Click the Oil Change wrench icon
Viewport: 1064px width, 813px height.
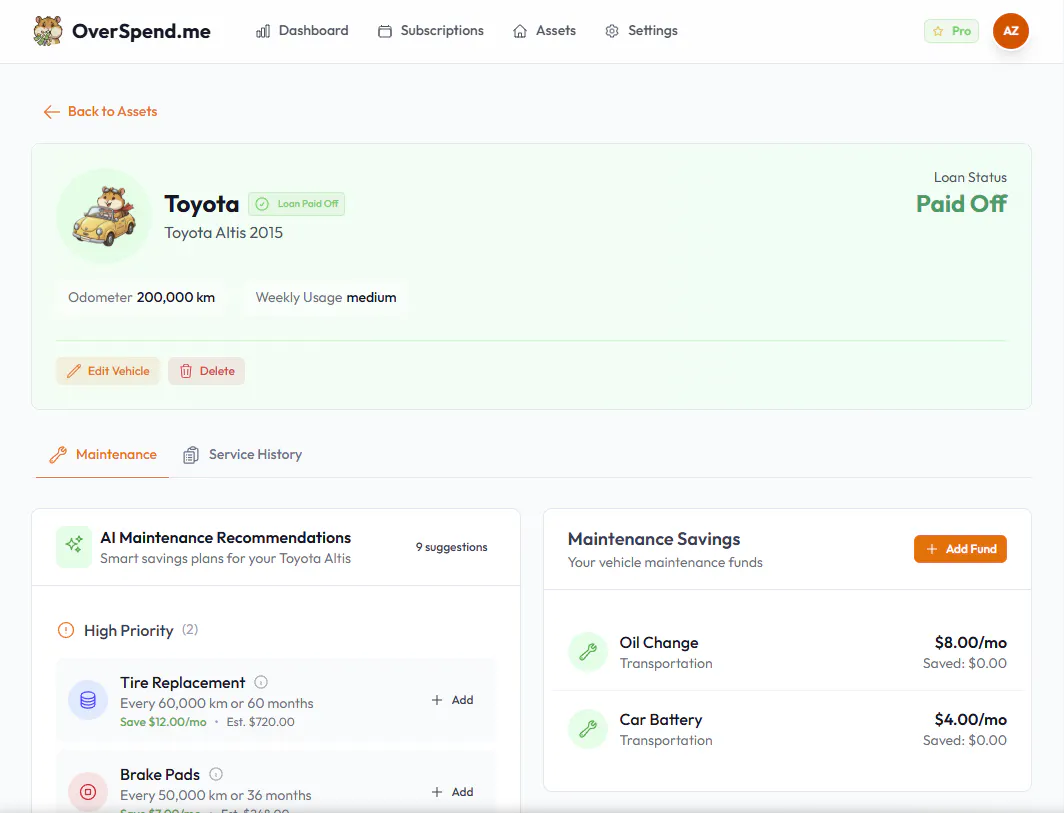(x=588, y=652)
